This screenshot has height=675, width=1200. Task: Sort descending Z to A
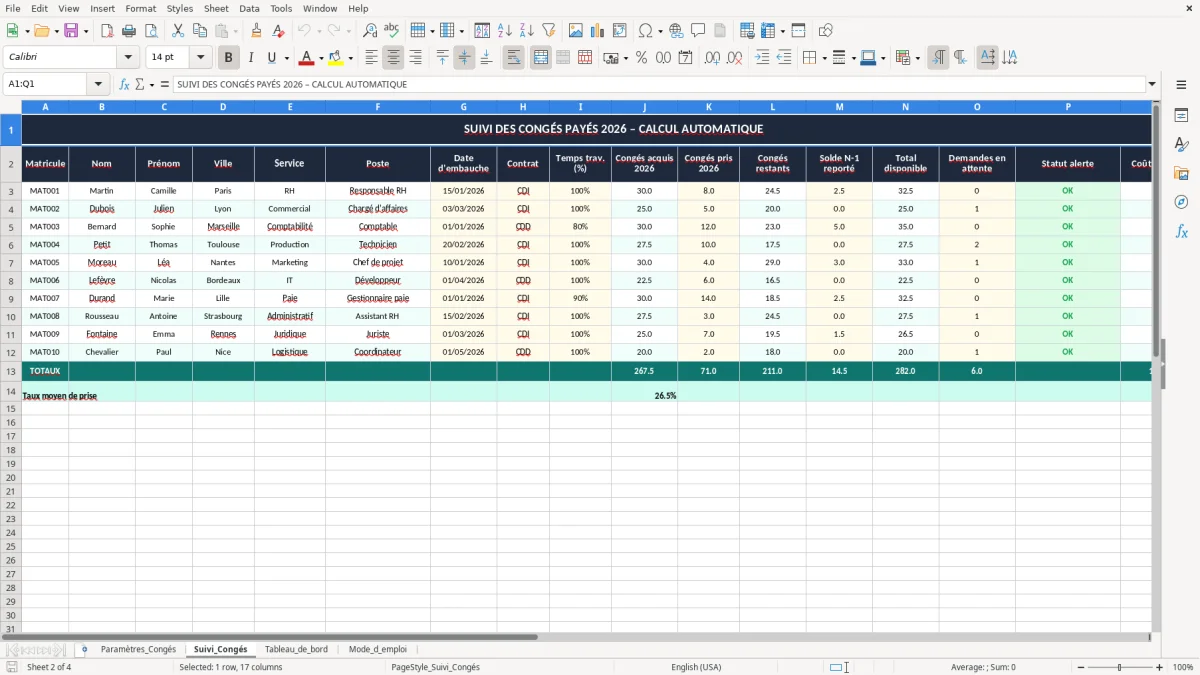point(527,31)
